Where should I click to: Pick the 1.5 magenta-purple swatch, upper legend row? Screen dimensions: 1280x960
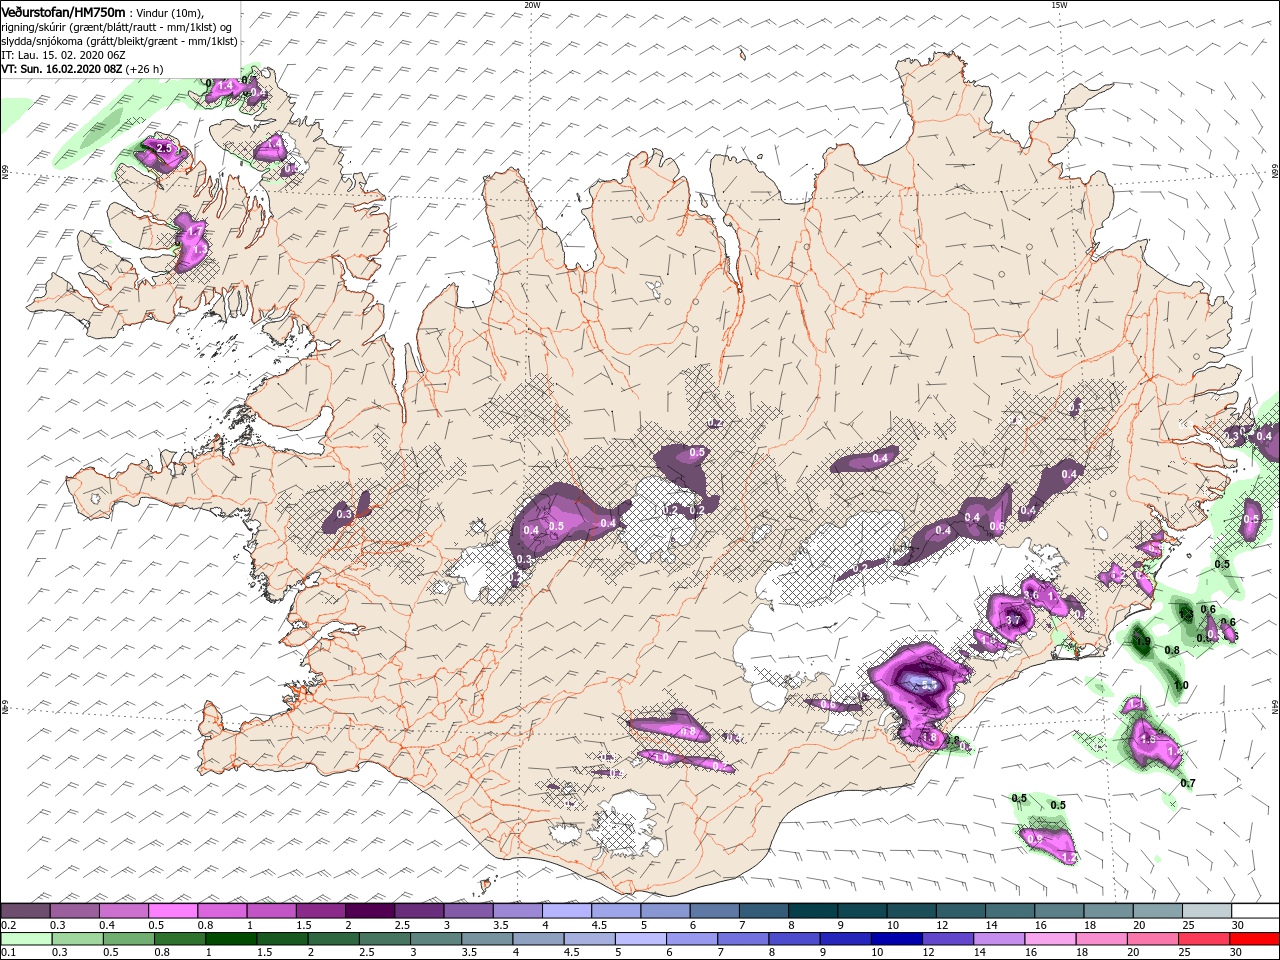coord(320,911)
